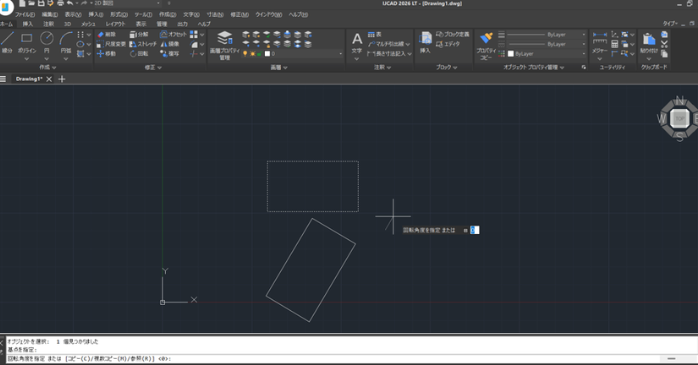Expand the Draw (作成) panel
Image resolution: width=698 pixels, height=365 pixels.
[48, 67]
